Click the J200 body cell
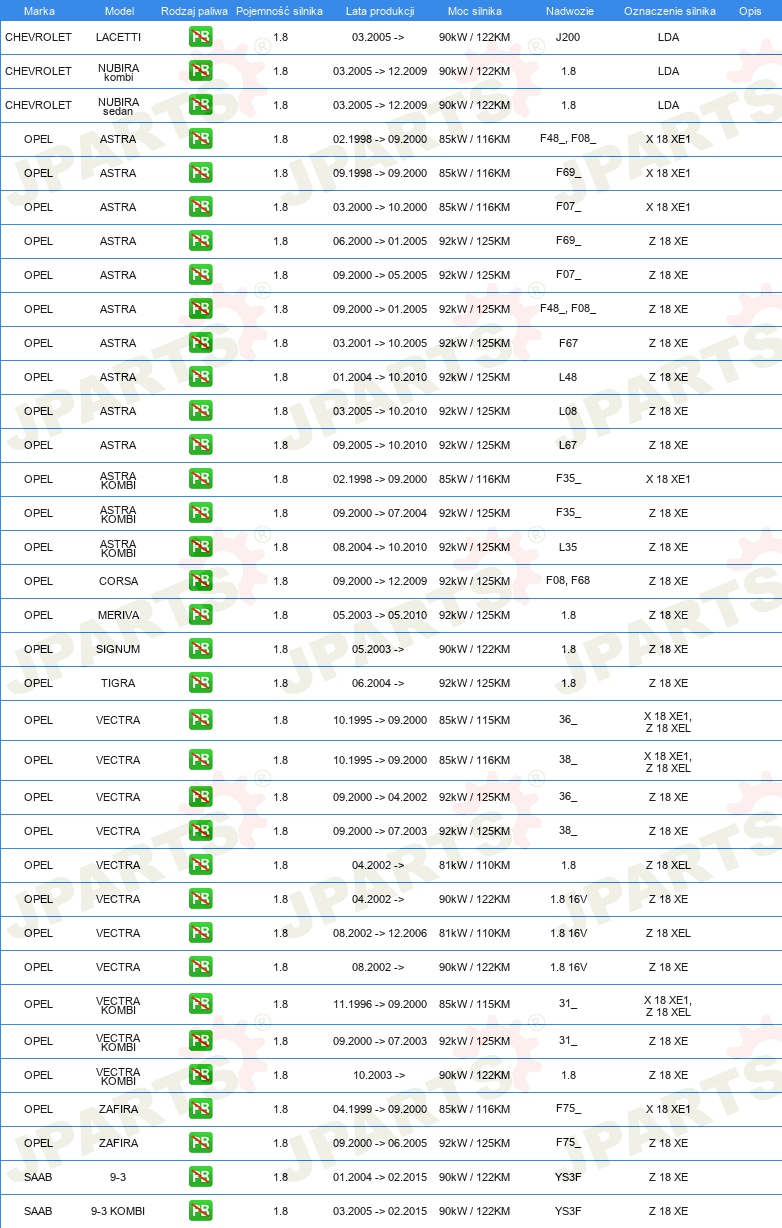 [x=568, y=37]
